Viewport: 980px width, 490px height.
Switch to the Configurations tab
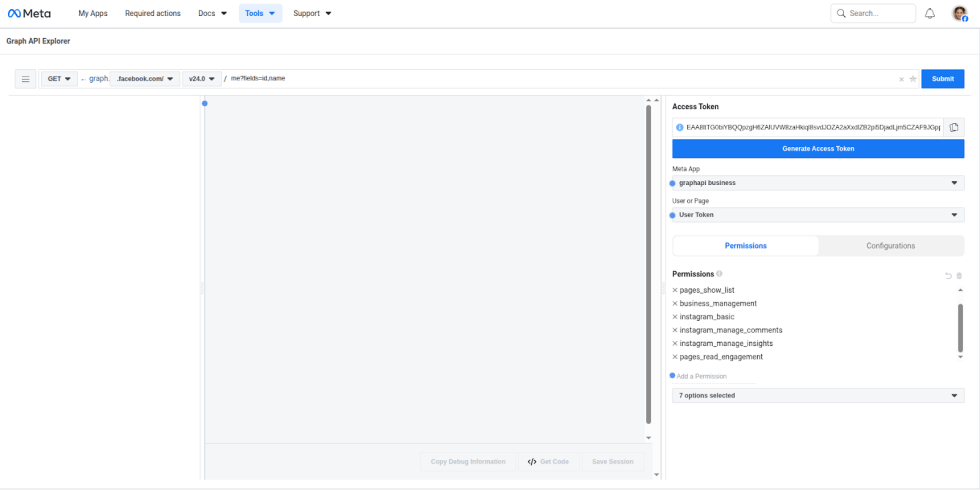[891, 246]
